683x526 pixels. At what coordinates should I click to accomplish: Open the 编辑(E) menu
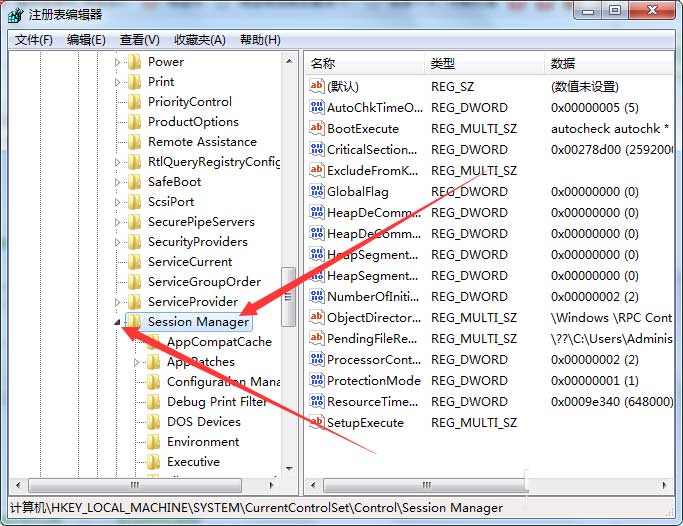point(86,40)
